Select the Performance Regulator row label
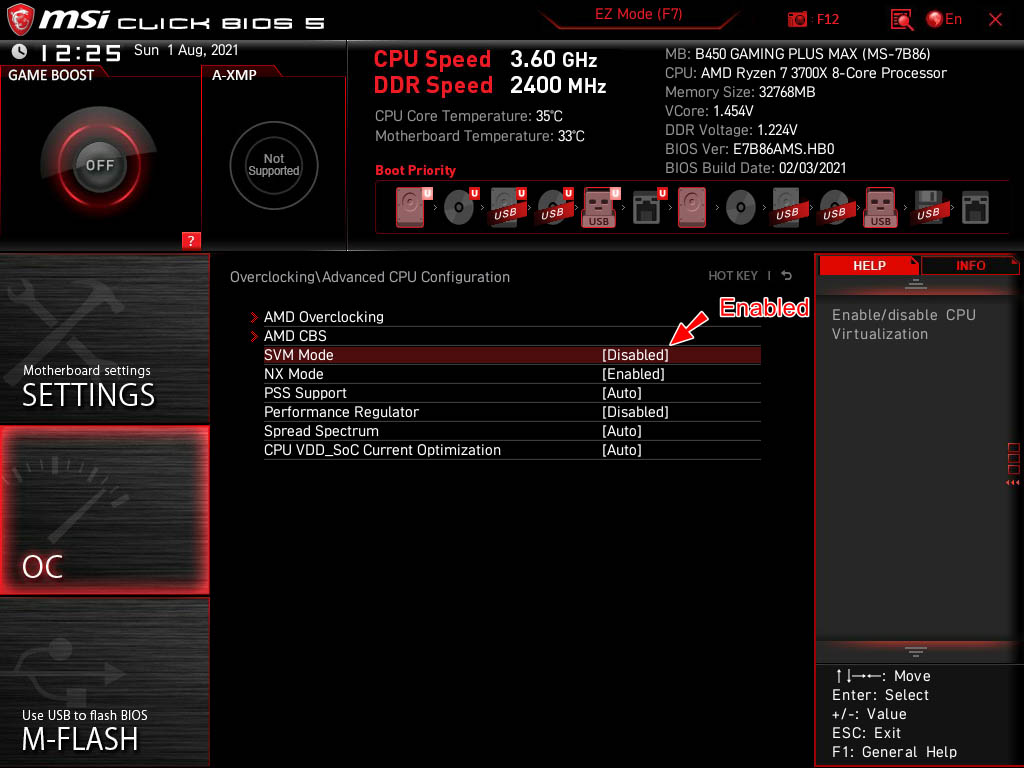 click(341, 411)
